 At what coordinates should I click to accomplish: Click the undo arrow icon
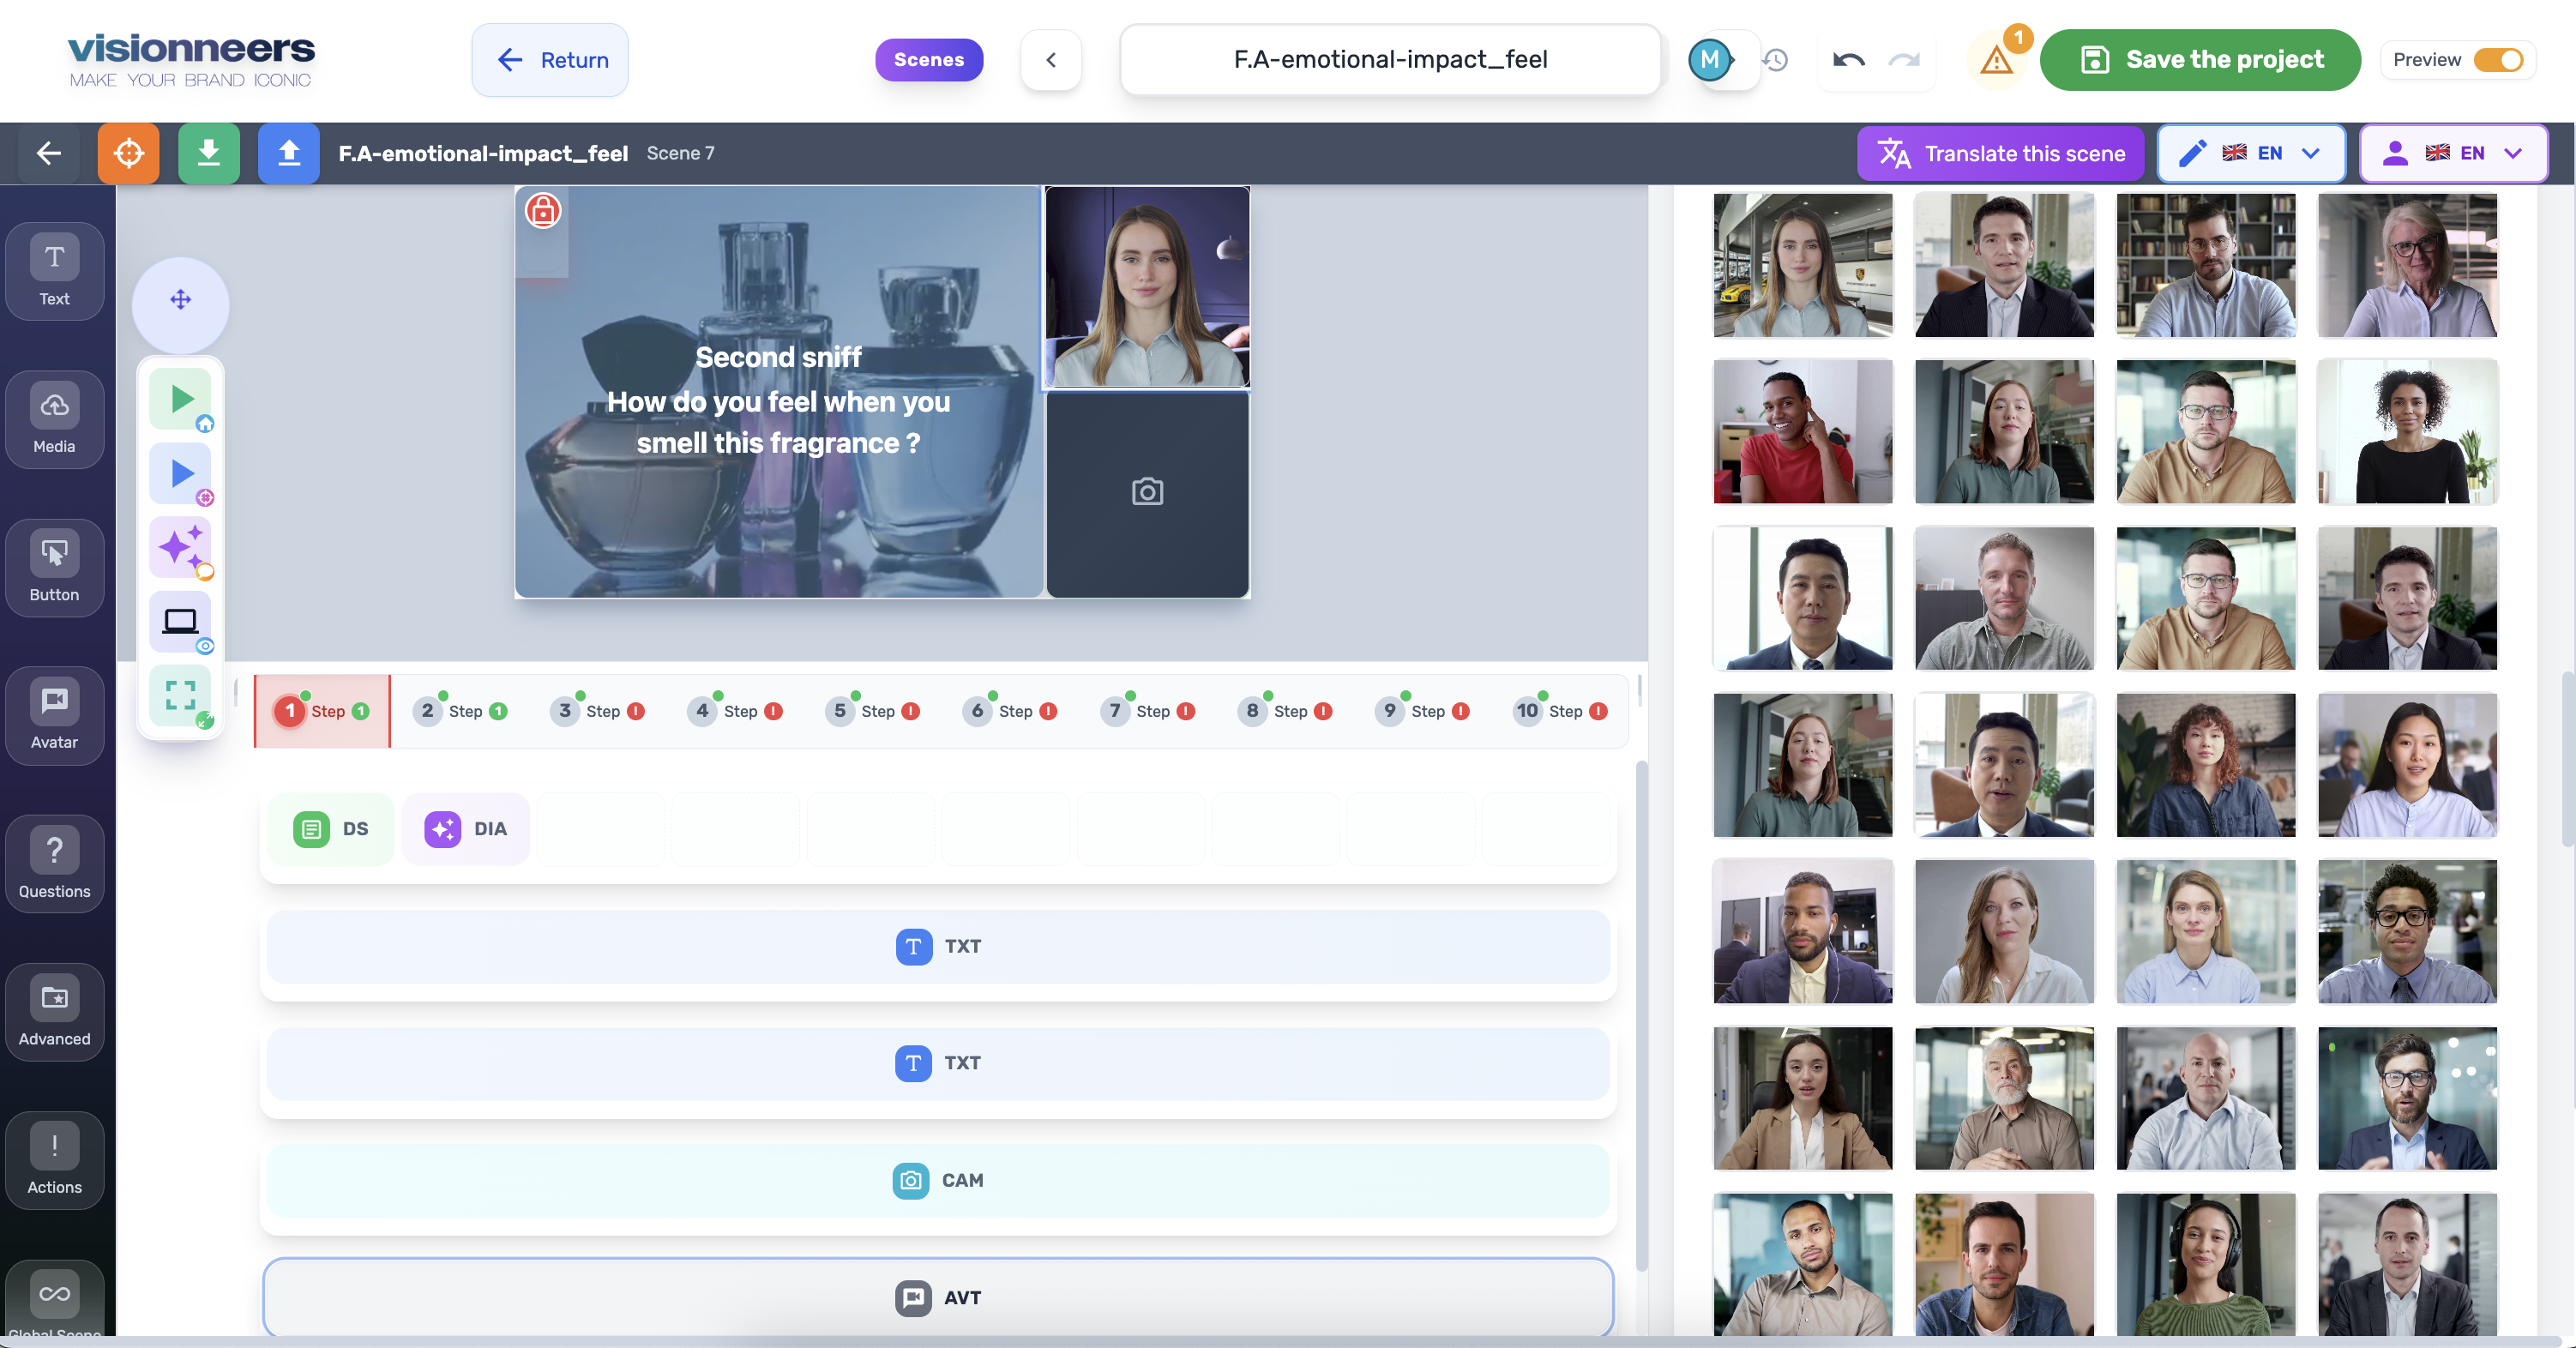pos(1849,60)
